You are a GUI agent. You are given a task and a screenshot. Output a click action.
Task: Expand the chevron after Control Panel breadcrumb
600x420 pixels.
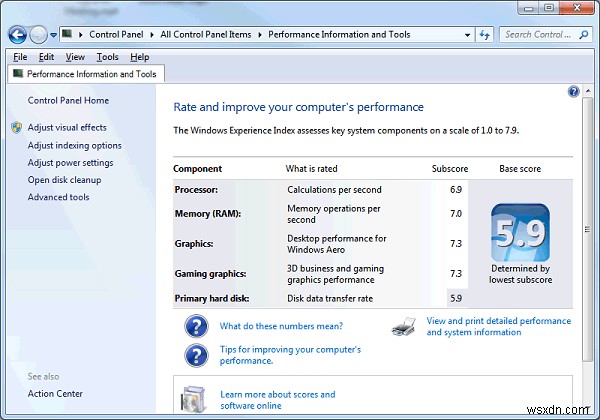point(152,35)
